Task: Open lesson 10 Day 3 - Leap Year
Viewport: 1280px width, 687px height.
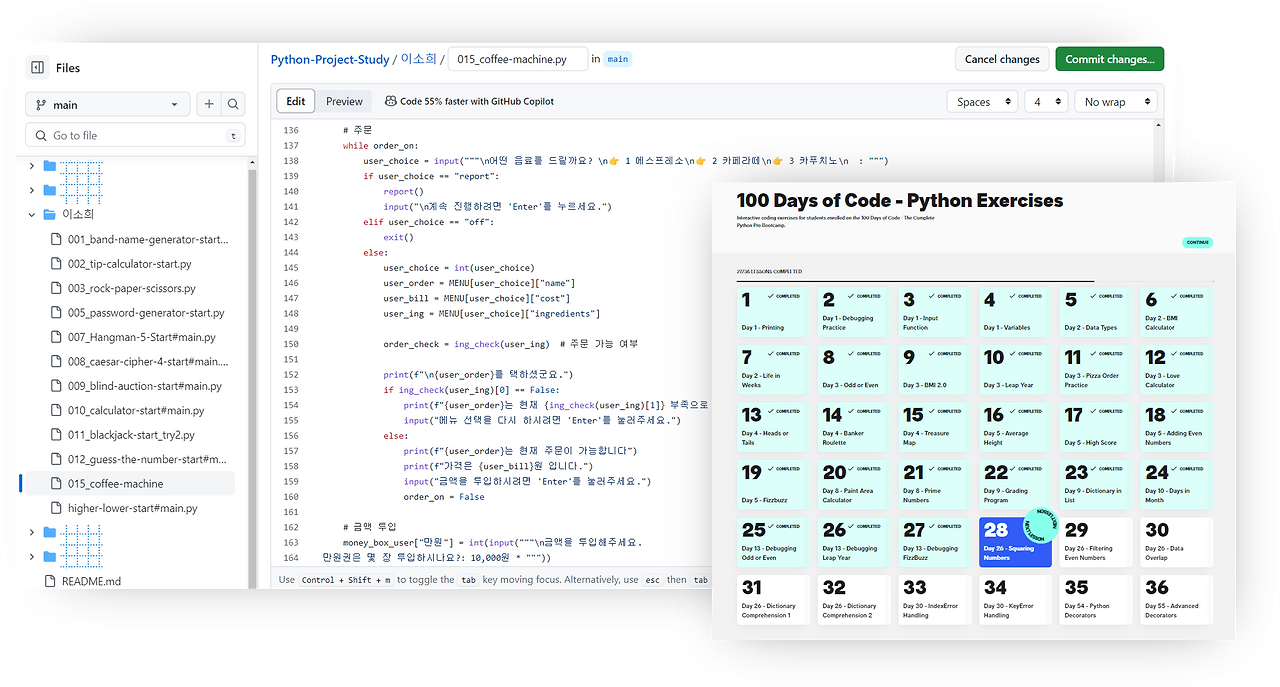Action: click(1015, 369)
